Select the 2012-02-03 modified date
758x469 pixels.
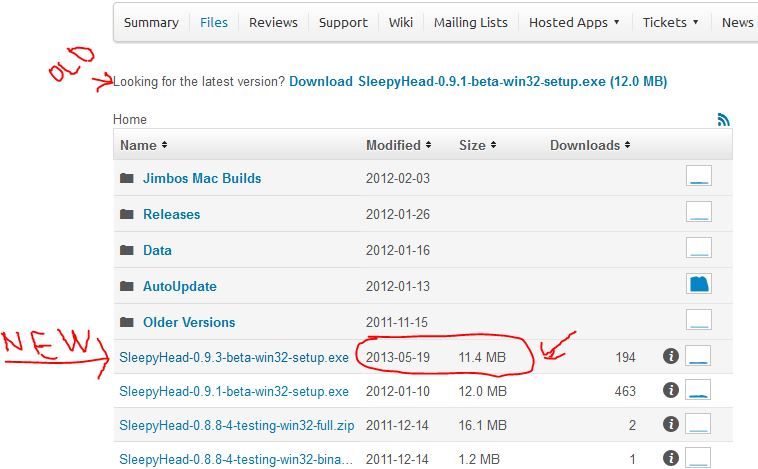coord(398,178)
